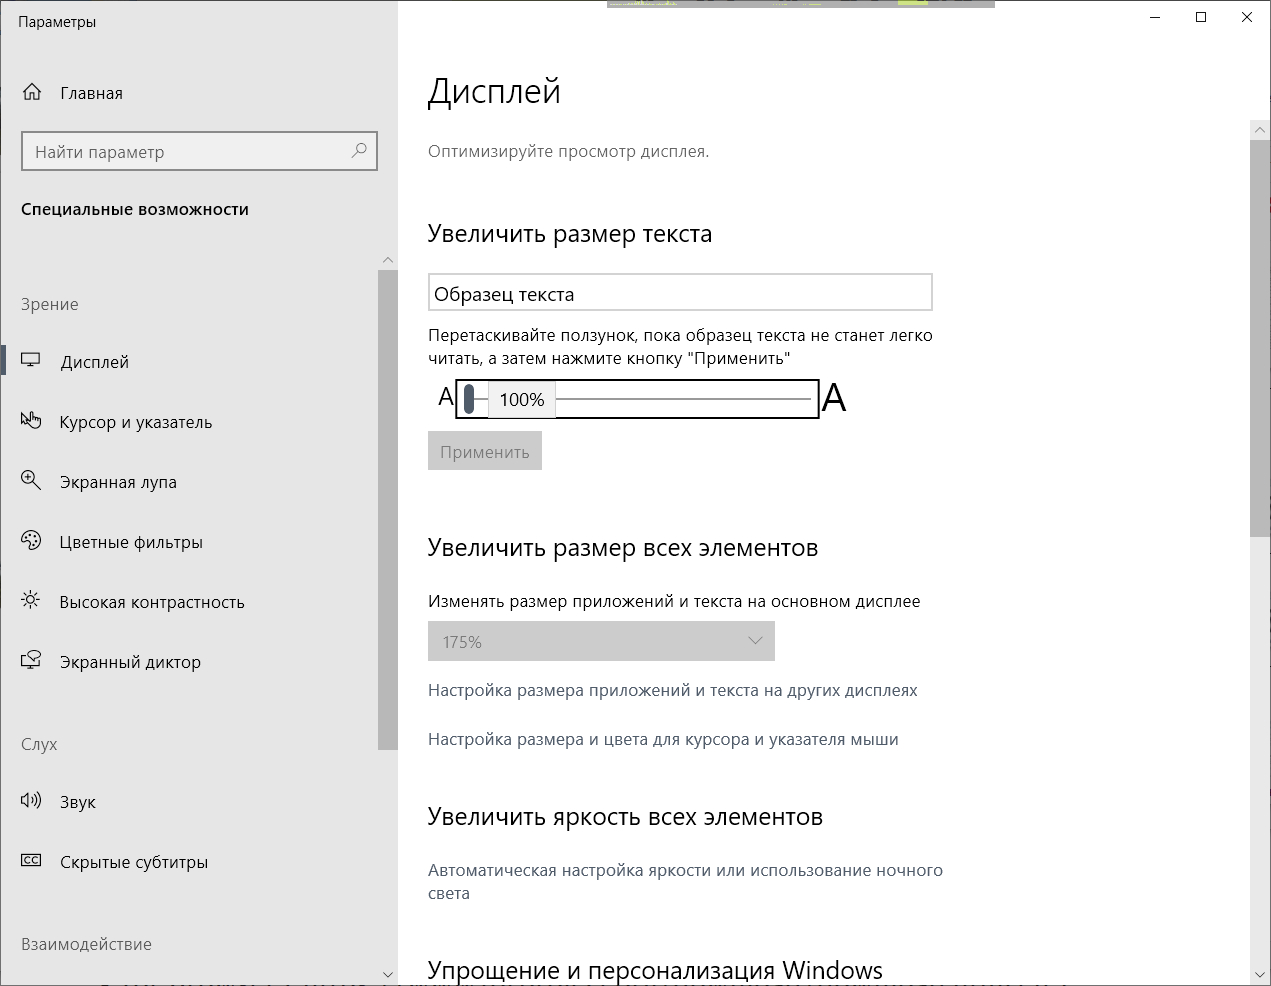The height and width of the screenshot is (986, 1271).
Task: Click the Взаимодействие group label
Action: [87, 944]
